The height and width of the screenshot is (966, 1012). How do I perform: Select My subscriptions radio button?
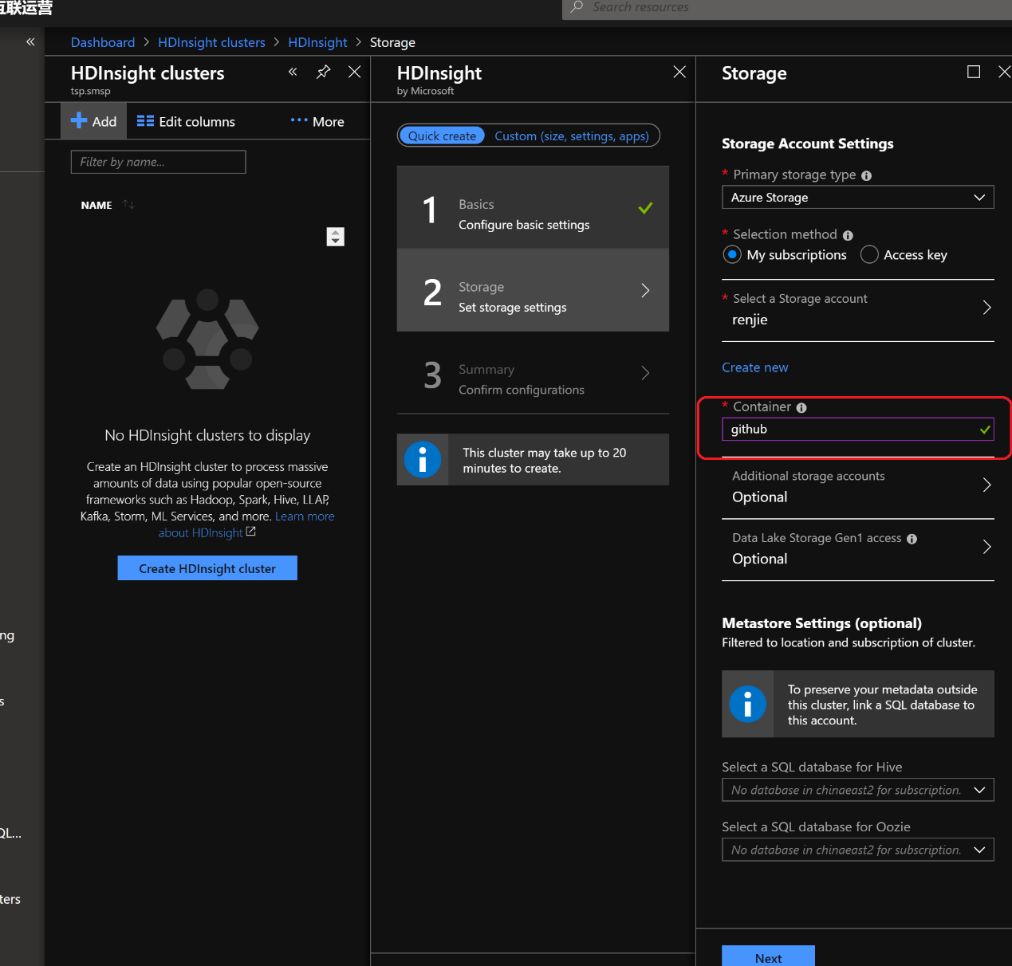click(x=732, y=255)
